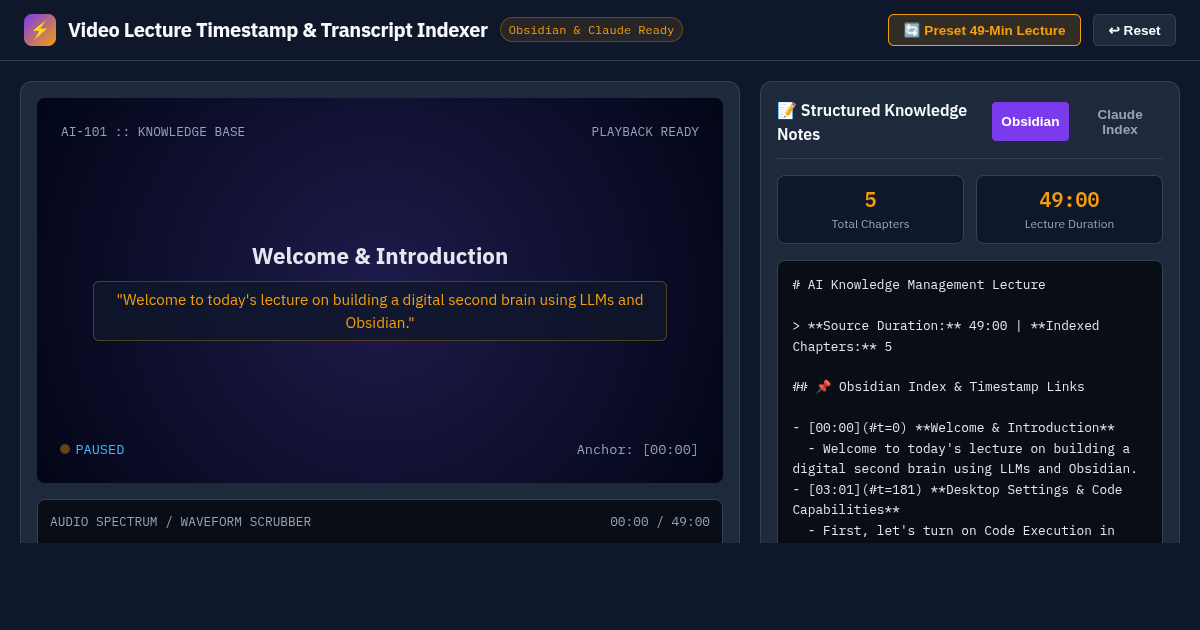Click the [00:00](#t=0) timestamp link line

953,428
